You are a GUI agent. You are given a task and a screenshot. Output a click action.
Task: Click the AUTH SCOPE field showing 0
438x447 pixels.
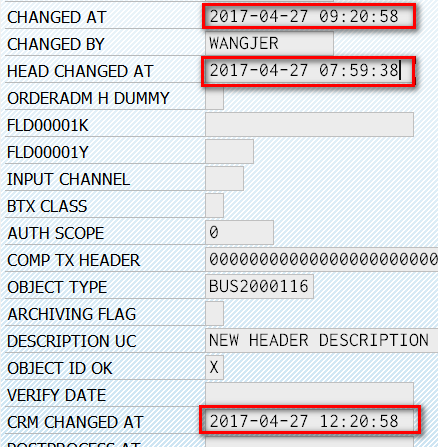coord(239,232)
